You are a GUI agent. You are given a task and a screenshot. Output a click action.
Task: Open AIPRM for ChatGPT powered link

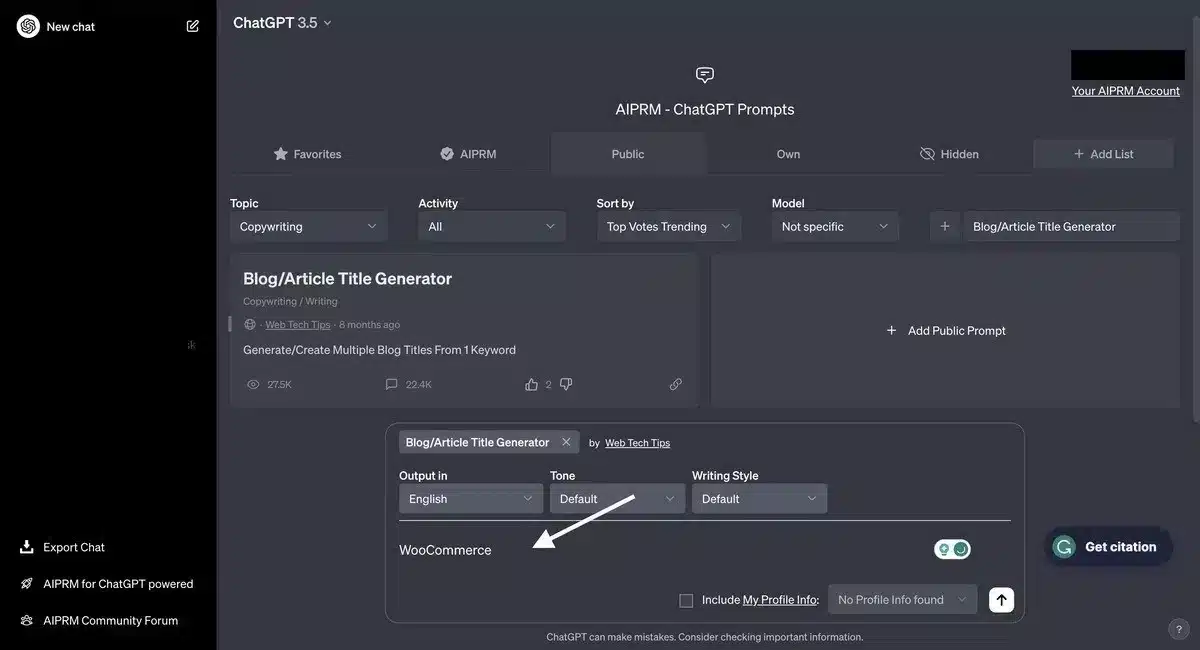point(118,584)
